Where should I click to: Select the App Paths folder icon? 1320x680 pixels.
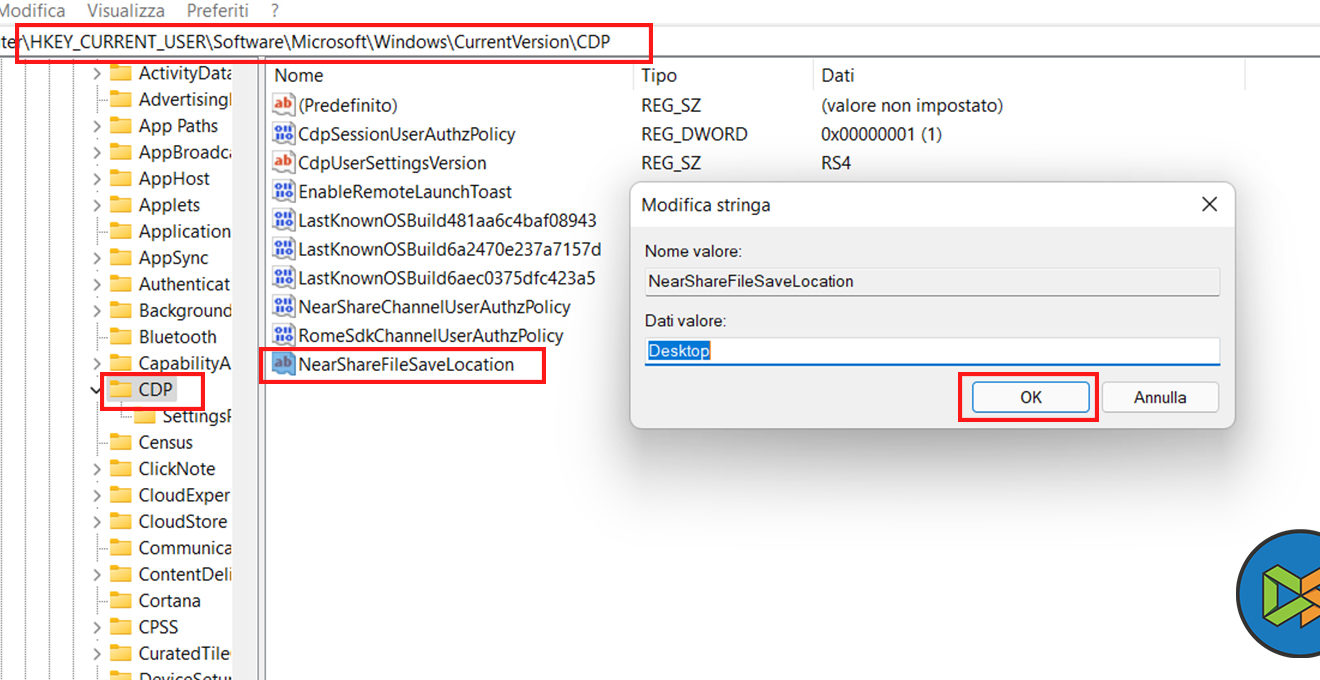tap(121, 126)
